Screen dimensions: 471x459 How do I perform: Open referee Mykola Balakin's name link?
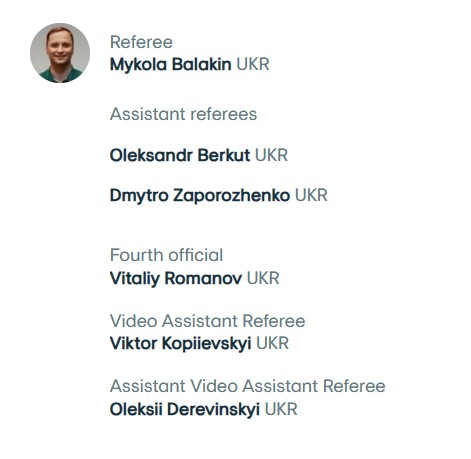click(x=170, y=65)
